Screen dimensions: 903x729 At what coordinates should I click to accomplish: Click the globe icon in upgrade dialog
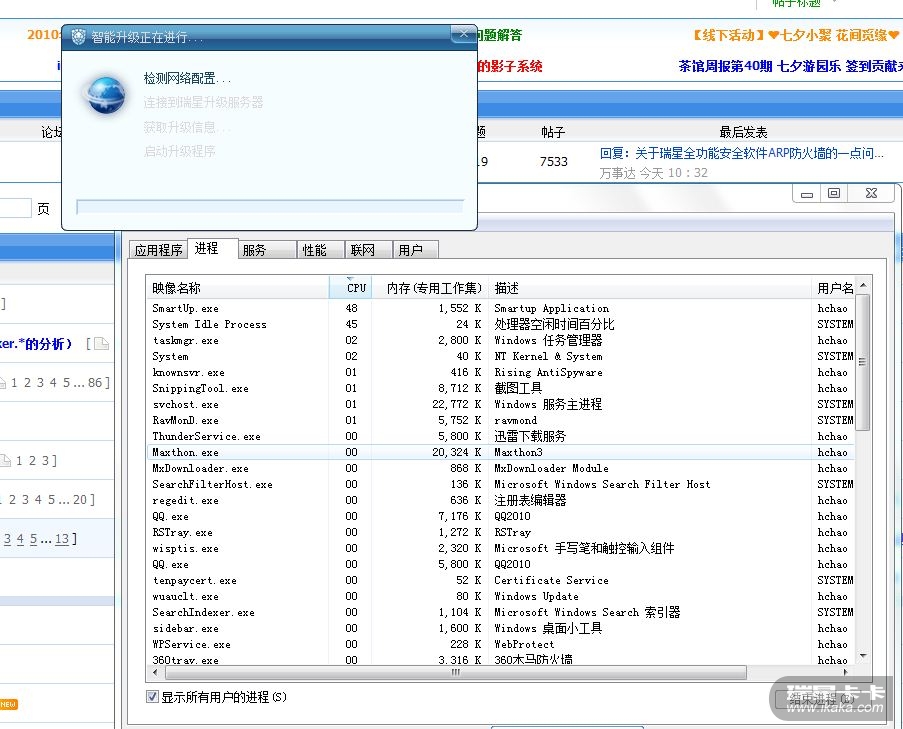tap(105, 95)
